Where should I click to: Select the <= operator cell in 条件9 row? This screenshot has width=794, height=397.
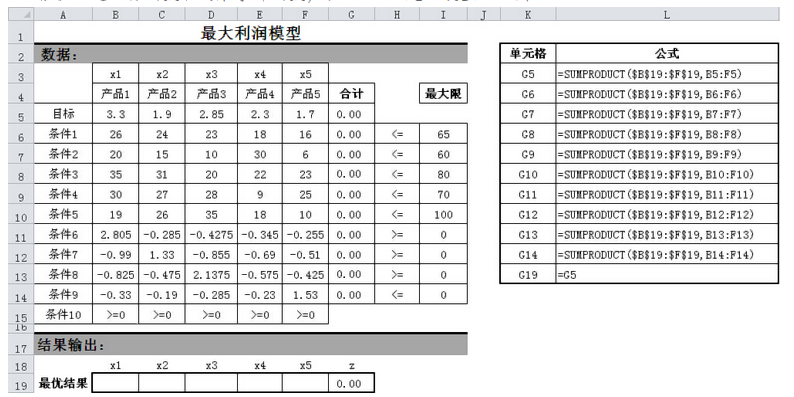coord(397,295)
